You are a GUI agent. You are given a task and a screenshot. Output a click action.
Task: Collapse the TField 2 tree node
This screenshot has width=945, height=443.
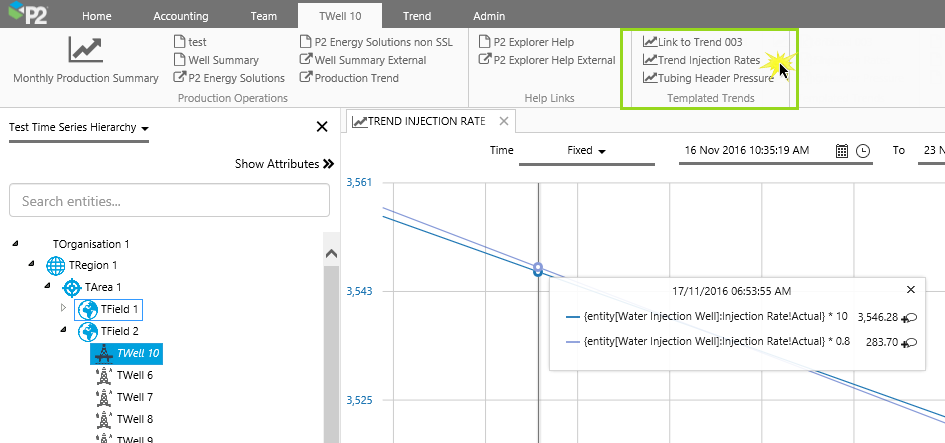63,330
